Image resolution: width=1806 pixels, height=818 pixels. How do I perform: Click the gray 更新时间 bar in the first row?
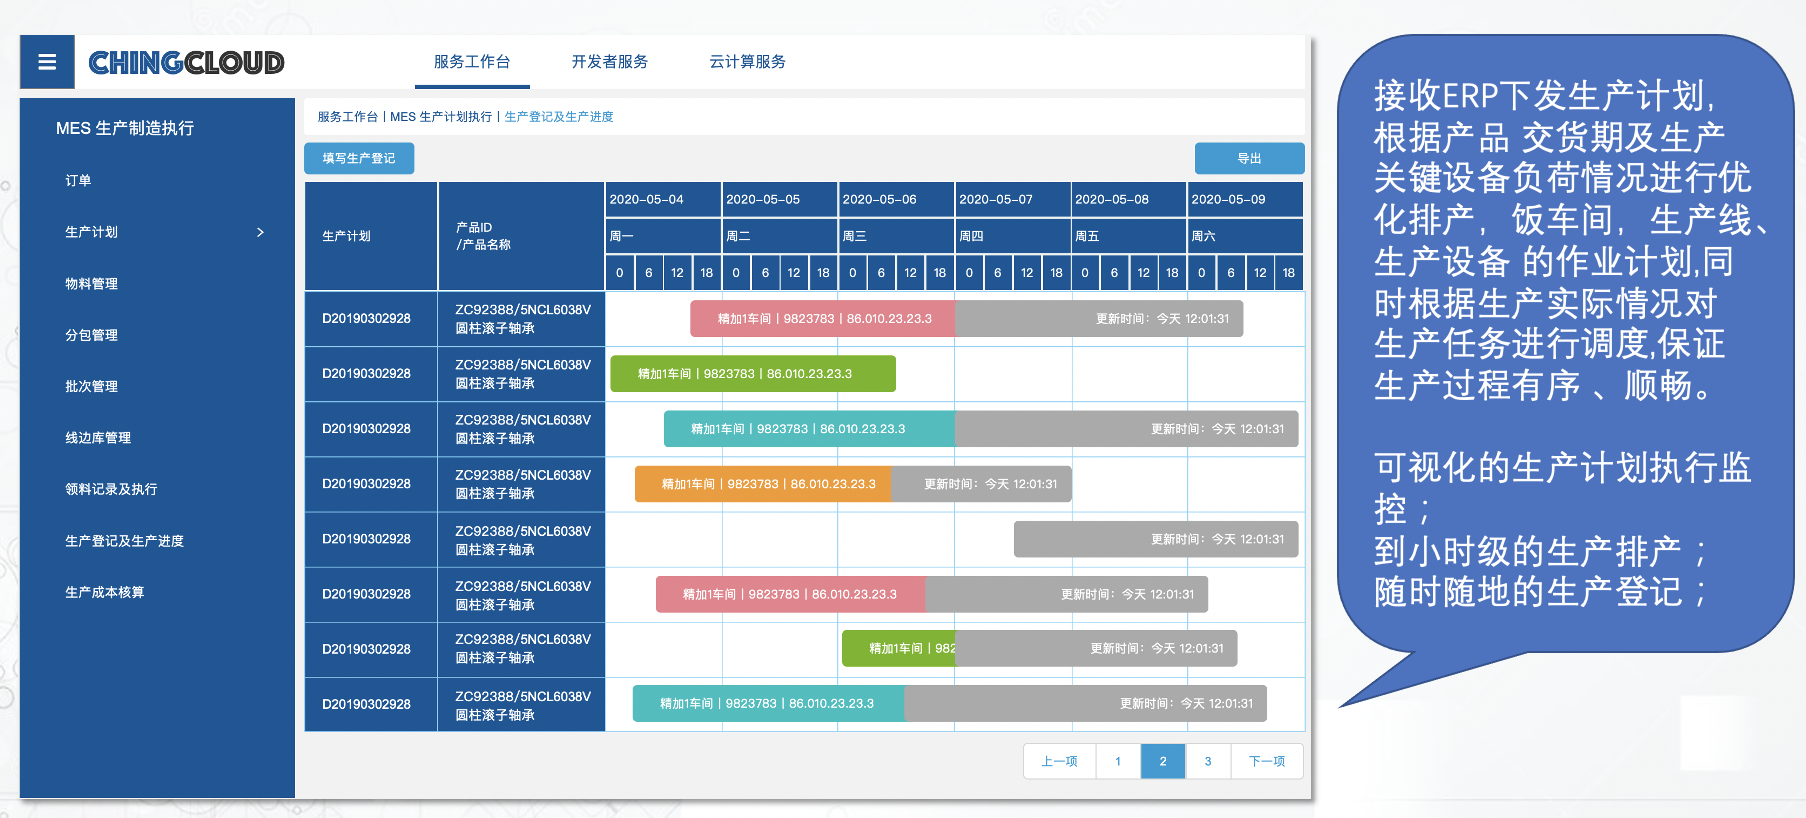(1099, 319)
